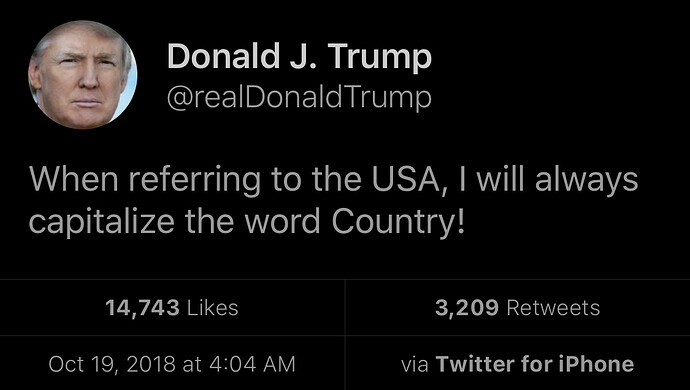
Task: Click the word via before Twitter
Action: click(x=415, y=365)
